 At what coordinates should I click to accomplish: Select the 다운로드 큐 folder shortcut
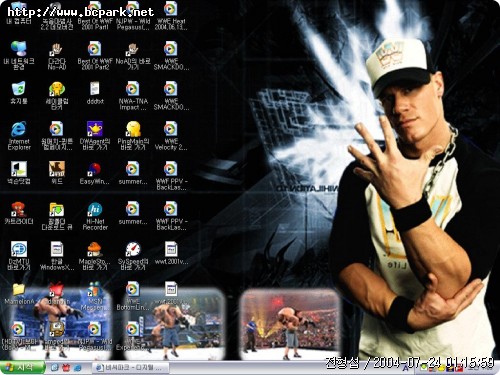click(57, 215)
